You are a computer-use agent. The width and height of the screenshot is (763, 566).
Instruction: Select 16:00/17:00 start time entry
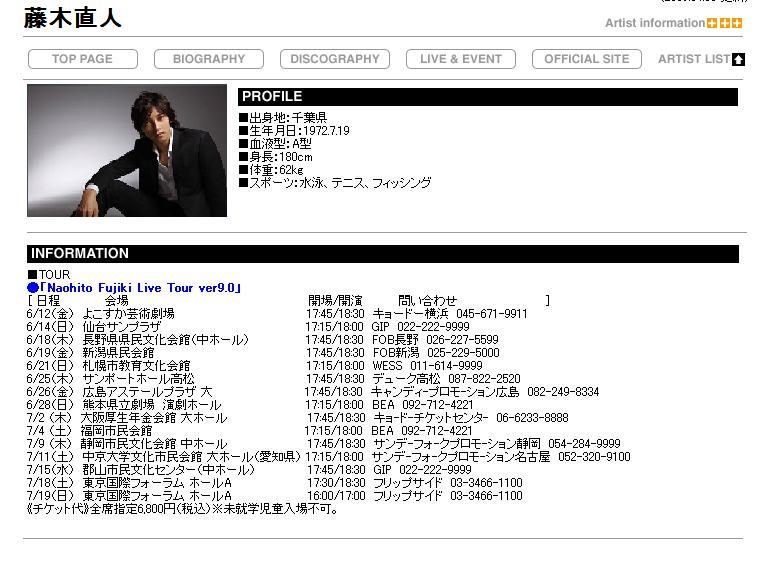[x=336, y=496]
